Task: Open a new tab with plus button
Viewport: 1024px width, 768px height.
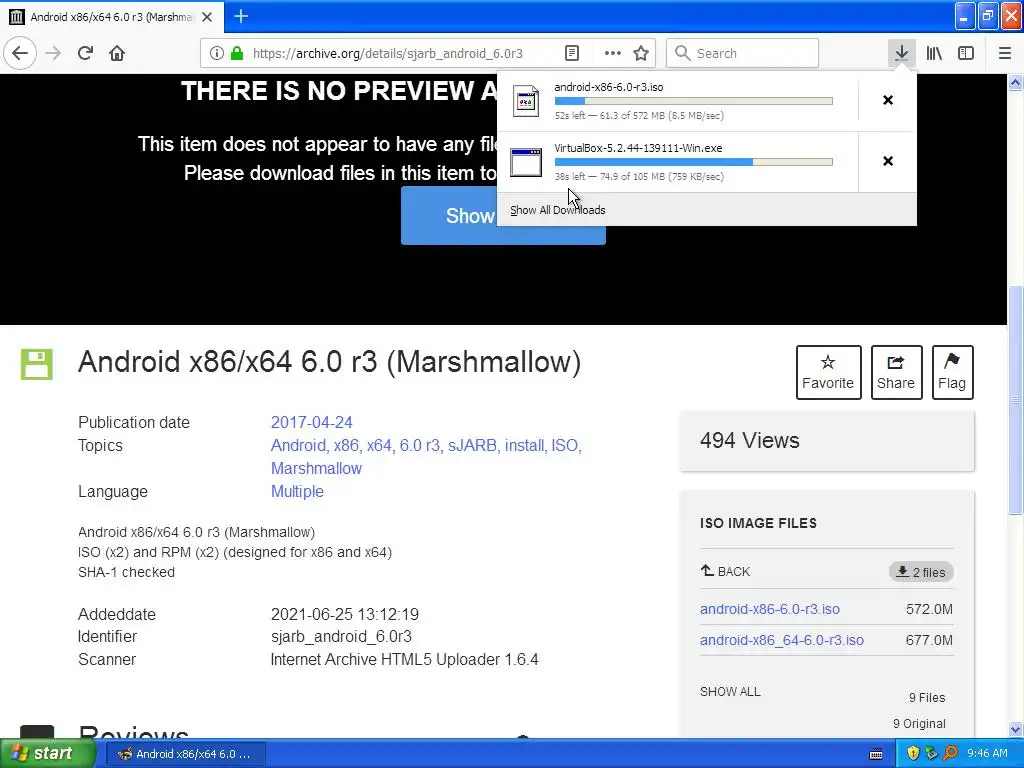Action: (x=241, y=16)
